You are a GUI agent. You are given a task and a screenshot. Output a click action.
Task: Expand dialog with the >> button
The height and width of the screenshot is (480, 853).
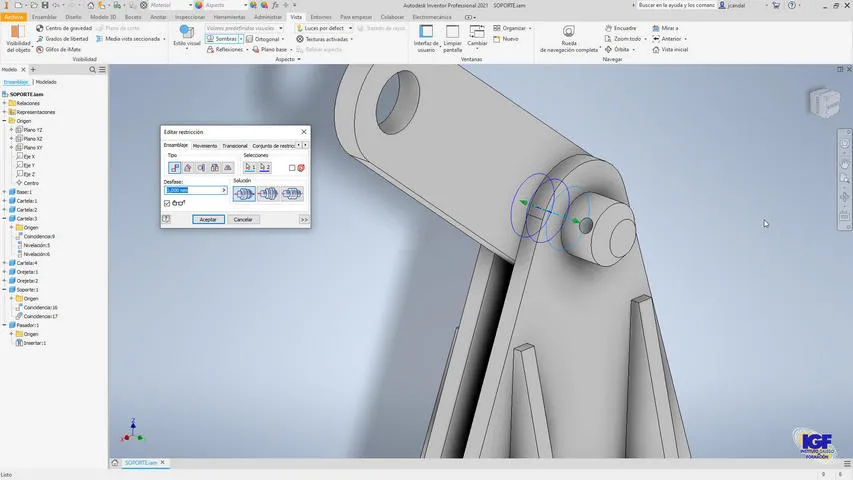[x=304, y=219]
